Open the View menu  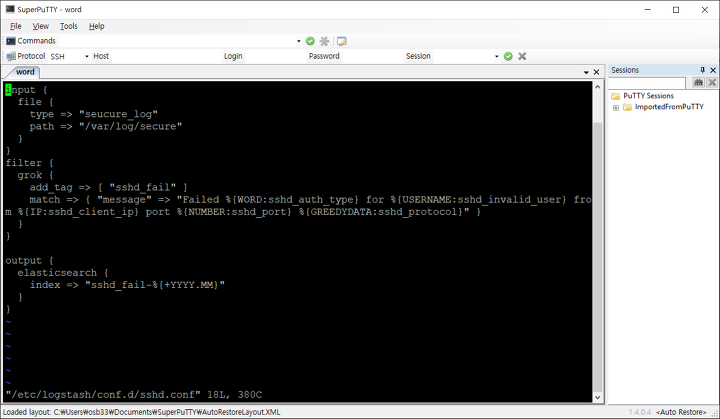pos(40,26)
